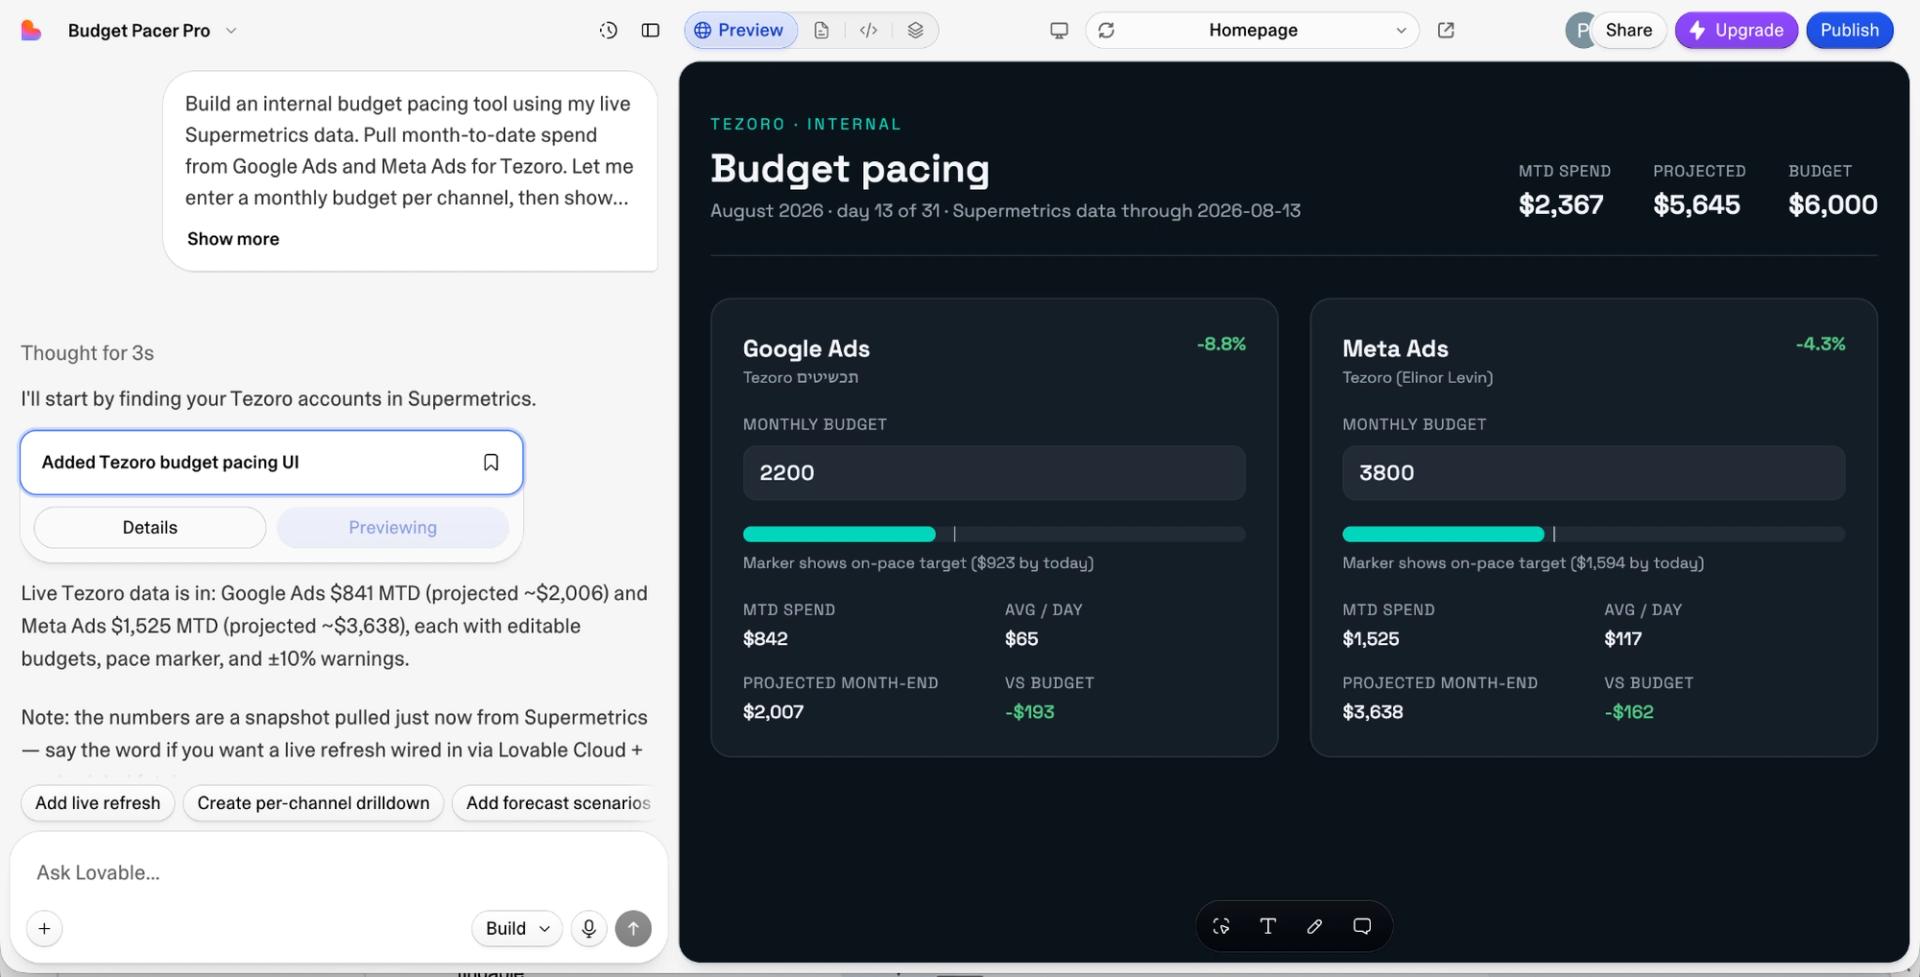Click the Upgrade button
Viewport: 1920px width, 977px height.
[x=1736, y=30]
